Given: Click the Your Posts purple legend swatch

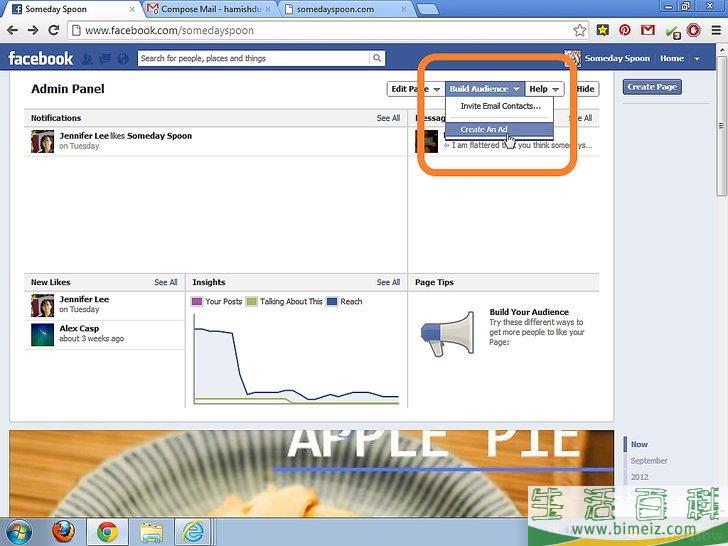Looking at the screenshot, I should (x=197, y=301).
